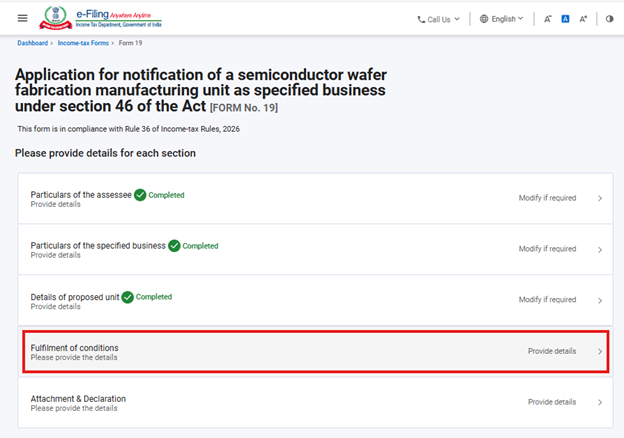Screen dimensions: 624x438
Task: Decrease the page font size
Action: [548, 19]
